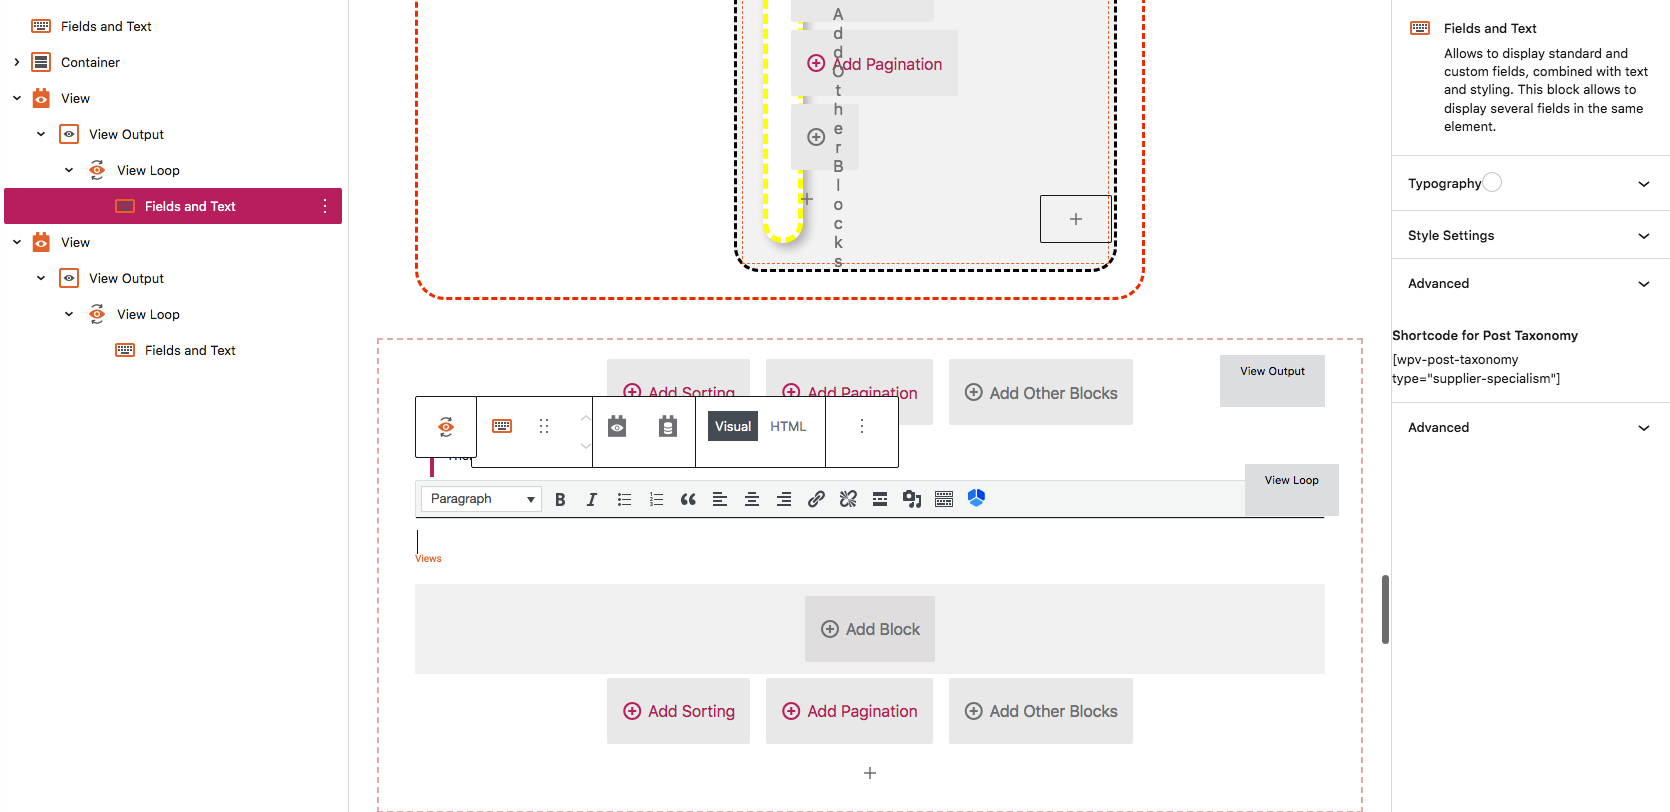Switch editor to HTML mode
1670x812 pixels.
click(x=788, y=426)
